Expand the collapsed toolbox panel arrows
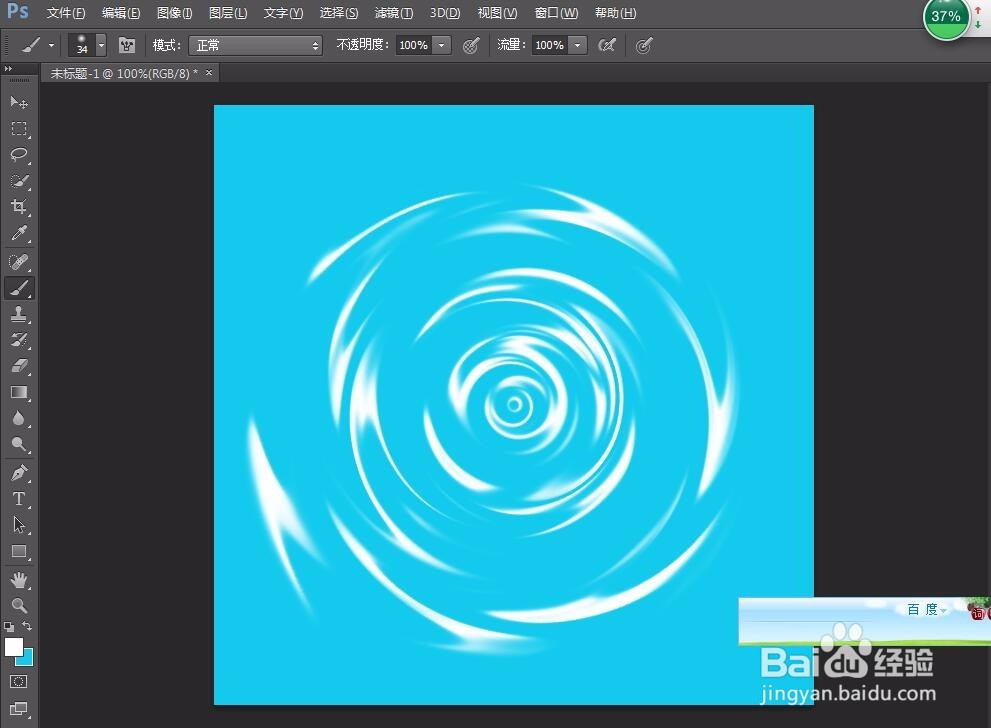The height and width of the screenshot is (728, 991). pos(8,68)
